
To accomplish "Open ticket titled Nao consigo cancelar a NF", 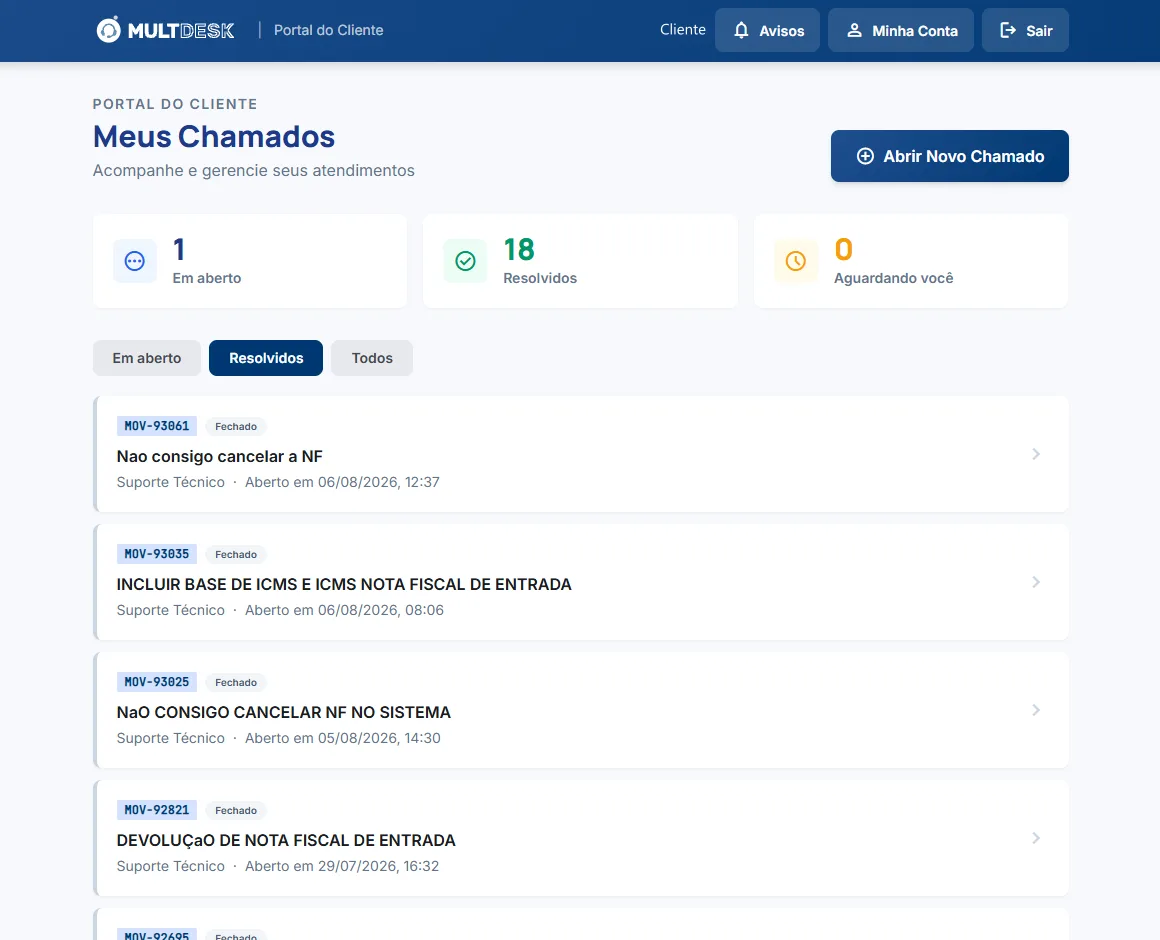I will 220,456.
